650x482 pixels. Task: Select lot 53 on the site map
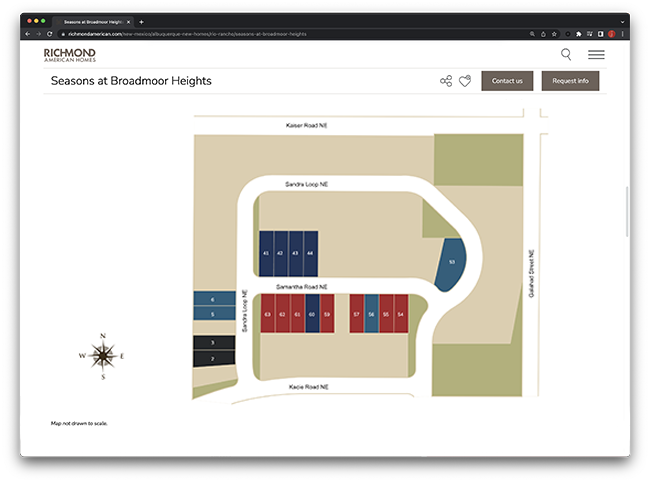pos(452,263)
